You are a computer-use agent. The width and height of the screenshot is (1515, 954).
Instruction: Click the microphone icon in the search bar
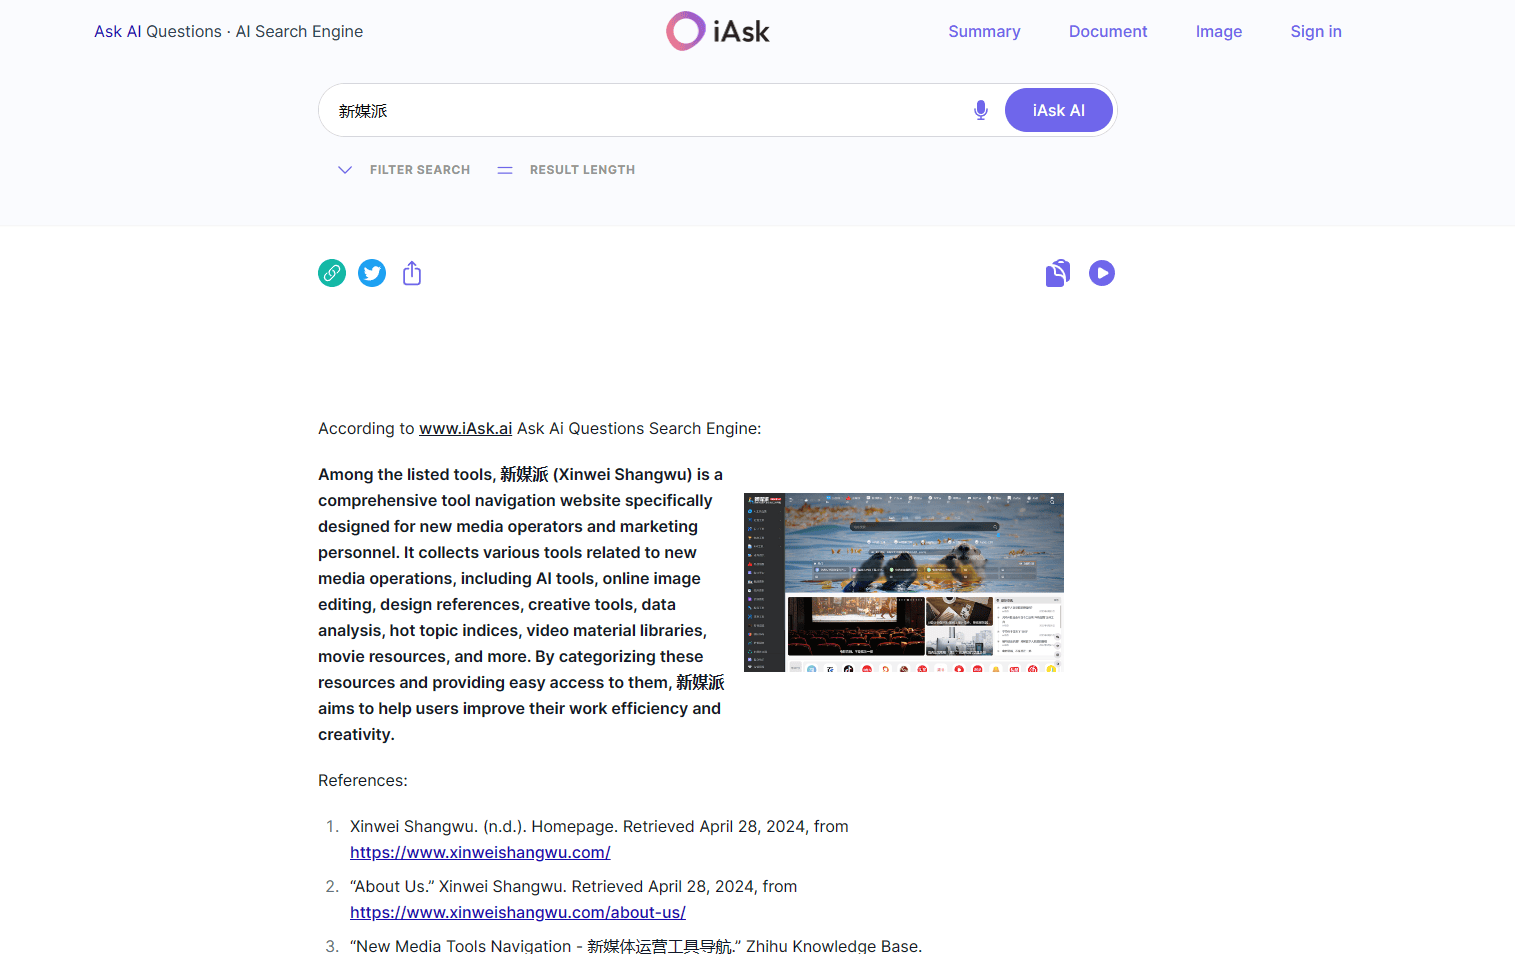click(980, 110)
